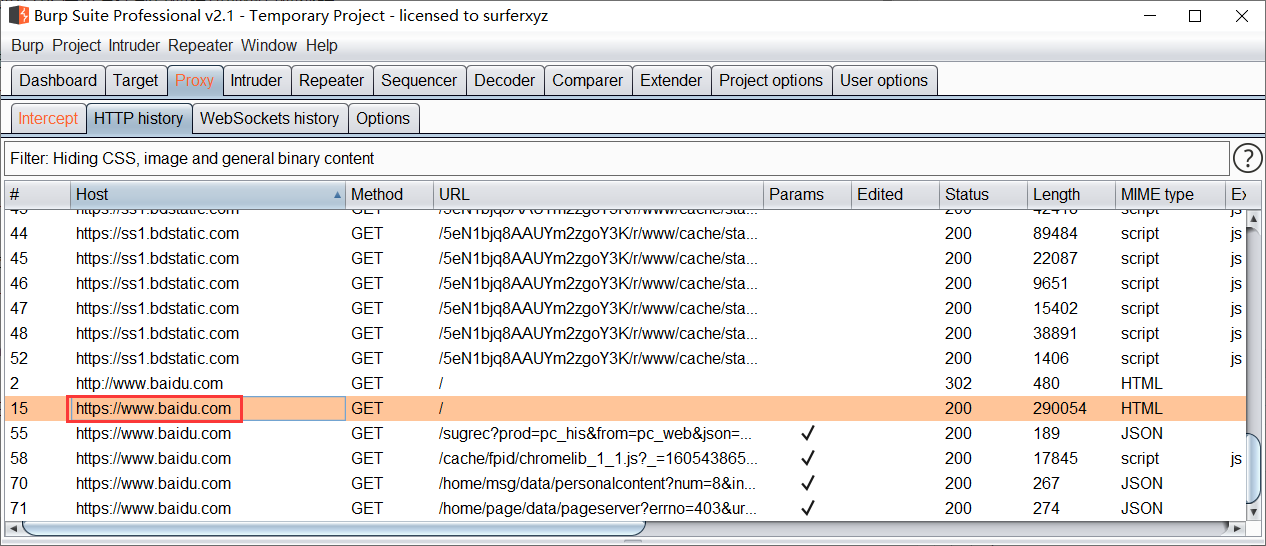Image resolution: width=1266 pixels, height=546 pixels.
Task: Select request row number 52
Action: (625, 358)
